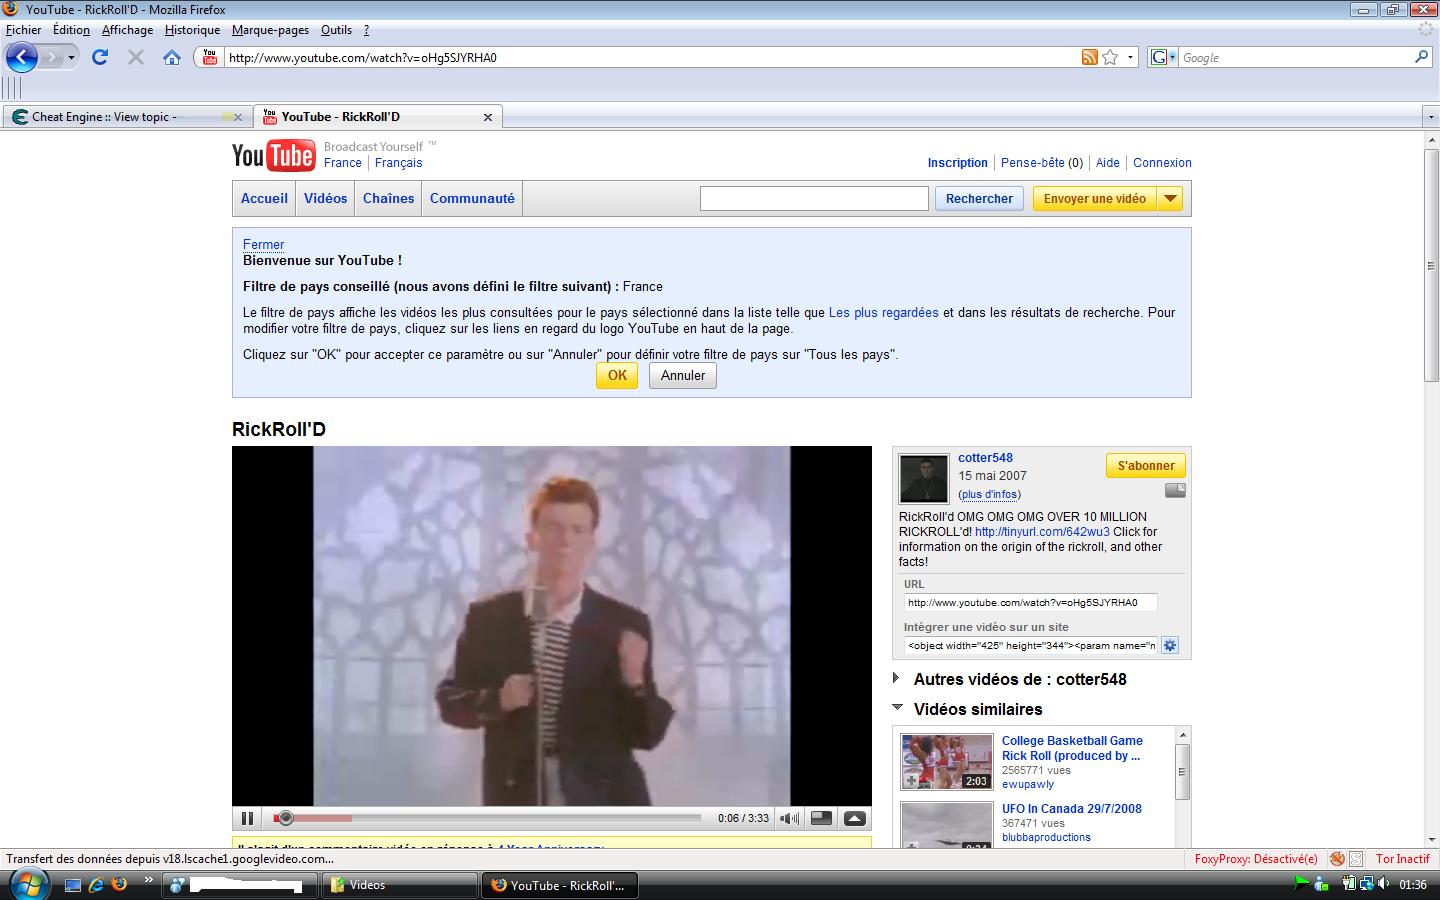
Task: Subscribe using the S'abonner button
Action: (1145, 466)
